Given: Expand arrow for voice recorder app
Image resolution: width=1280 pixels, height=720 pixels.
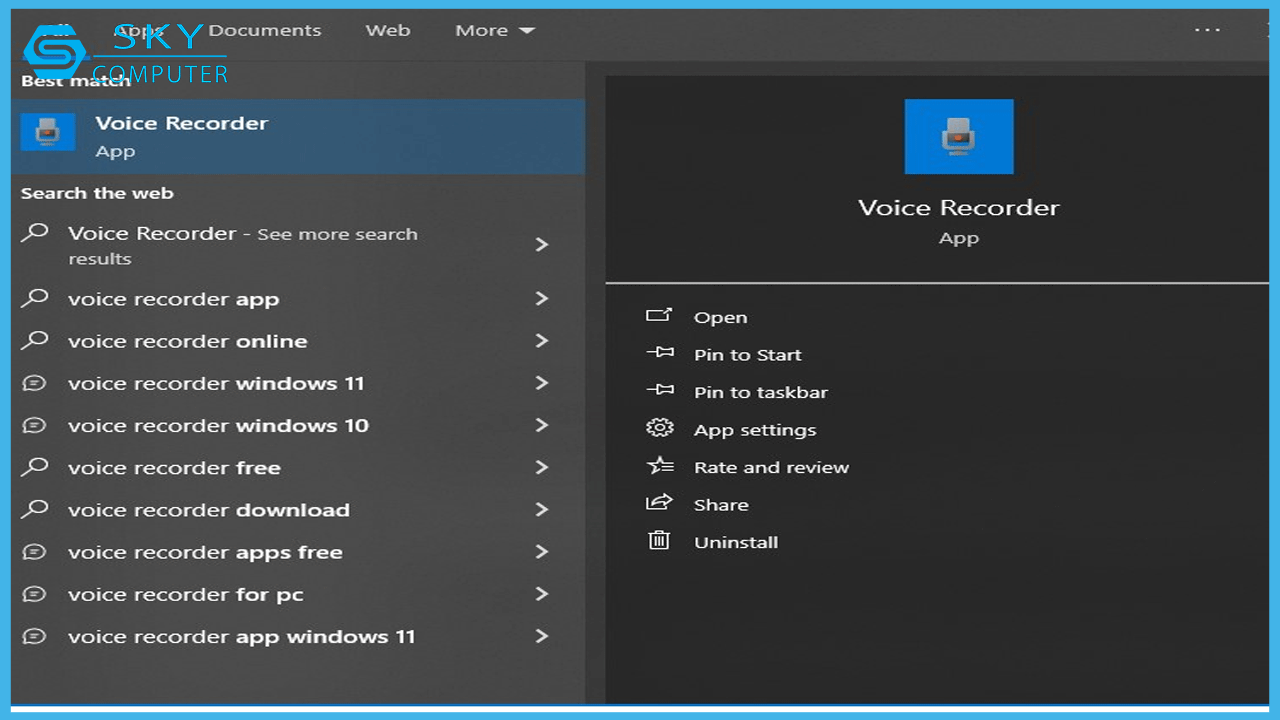Looking at the screenshot, I should (542, 298).
